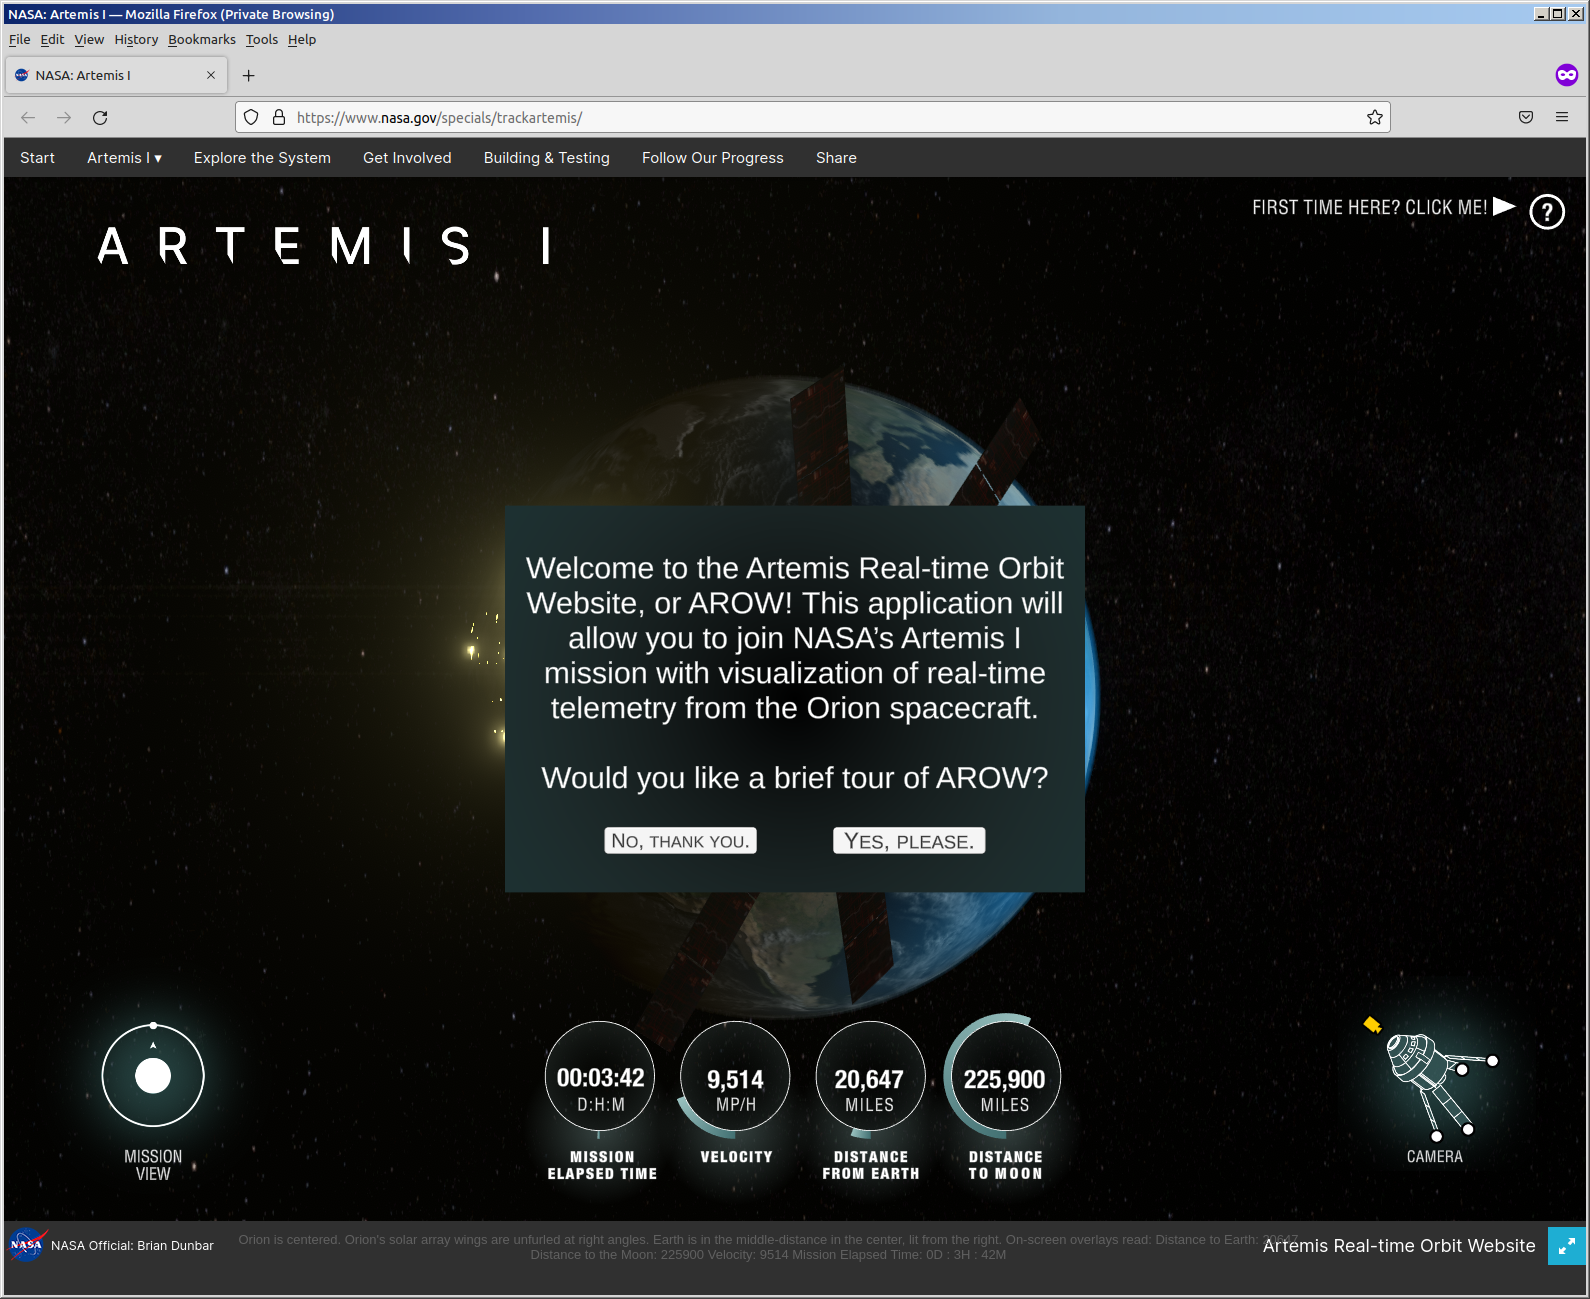The image size is (1590, 1299).
Task: Click the Artemis Real-time Orbit Website label
Action: [x=1399, y=1246]
